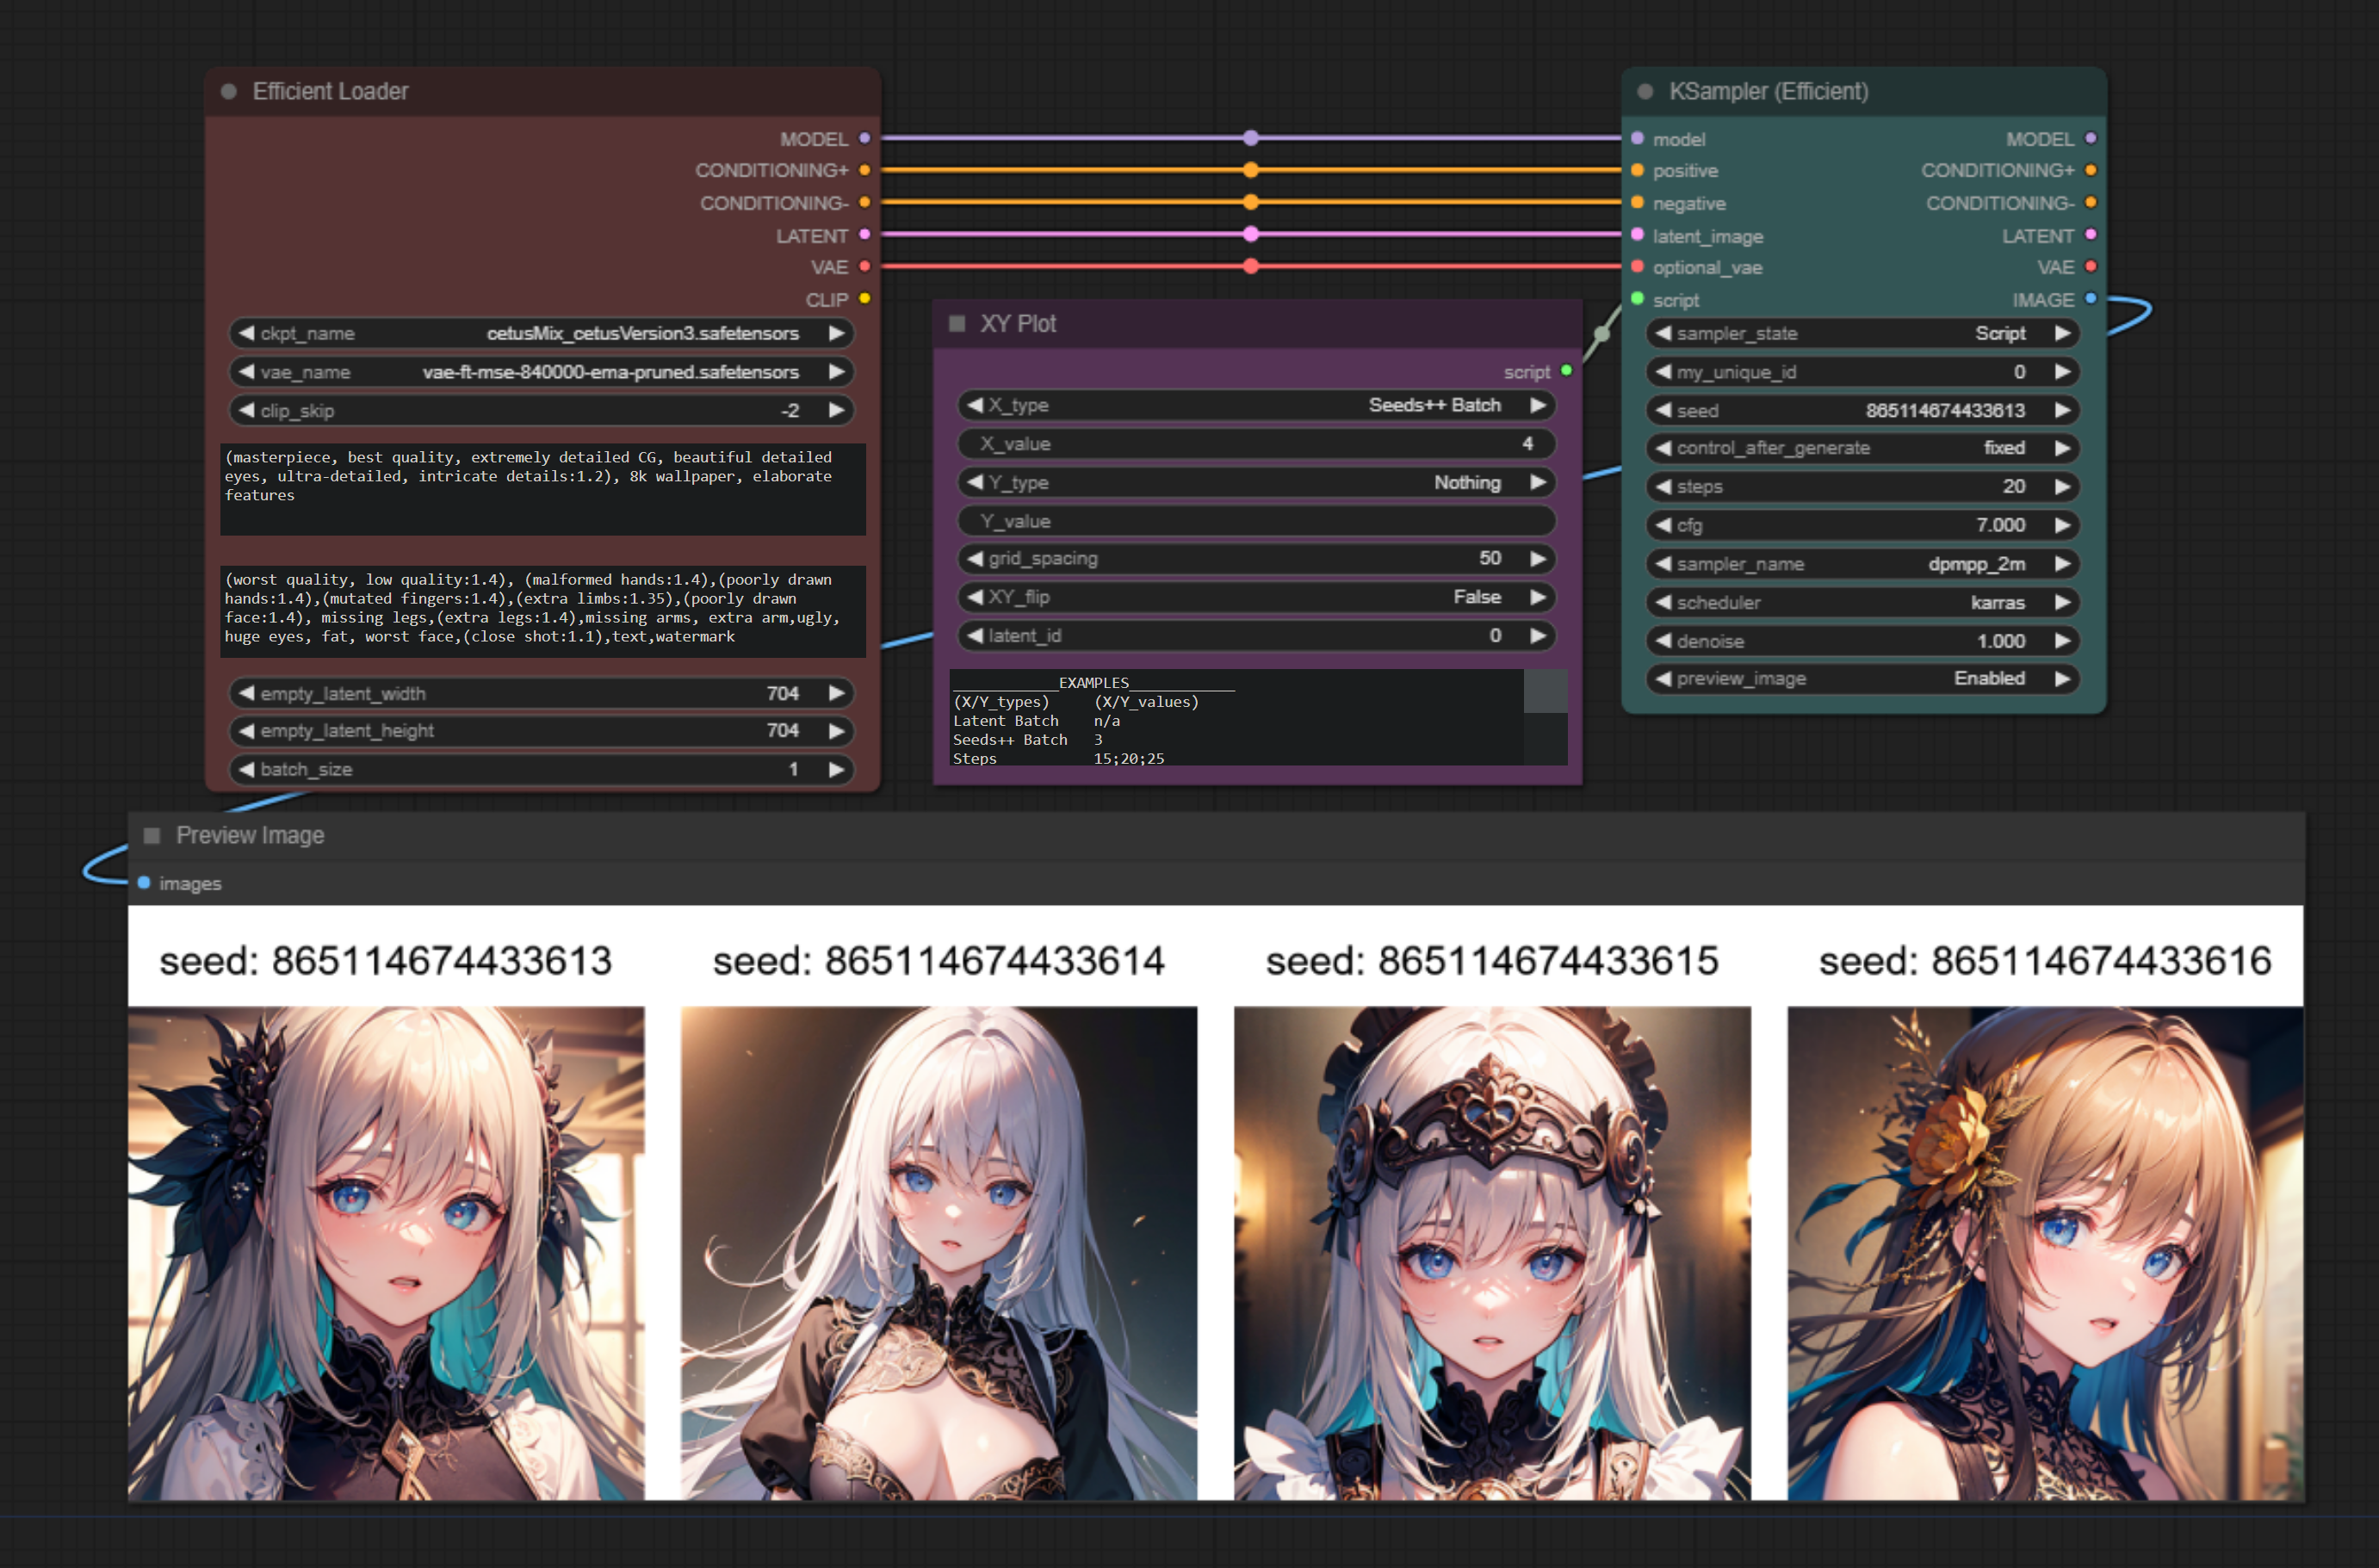
Task: Collapse the Efficient Loader node dot
Action: 229,92
